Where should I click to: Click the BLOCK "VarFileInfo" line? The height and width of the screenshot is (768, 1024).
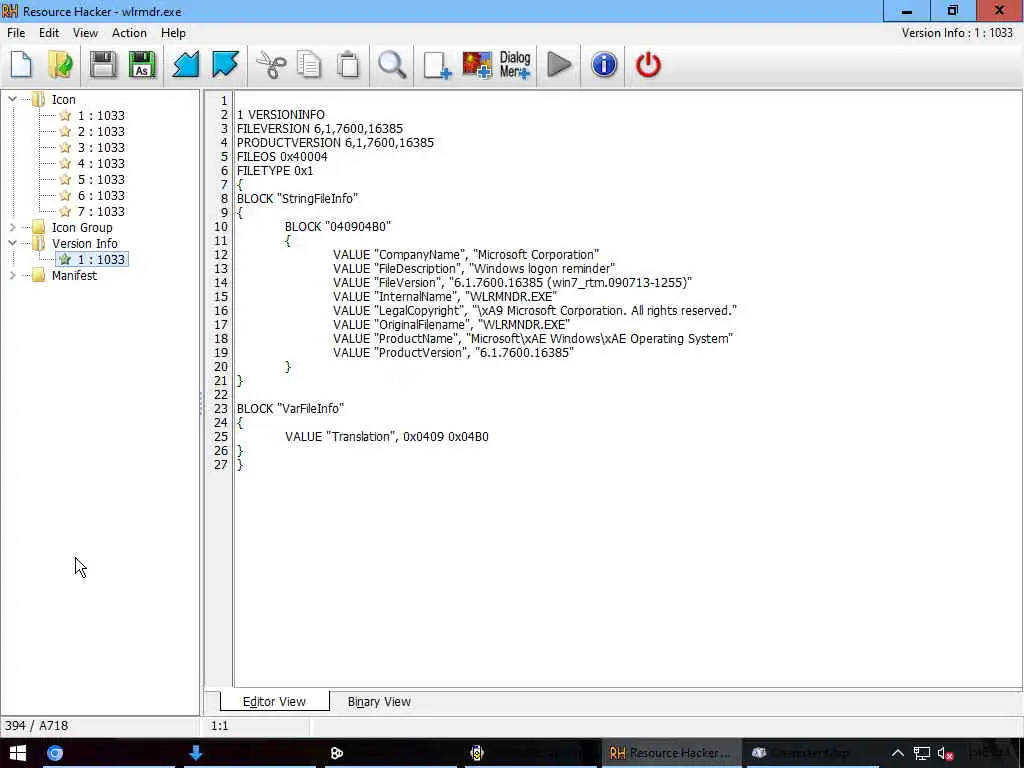[290, 409]
